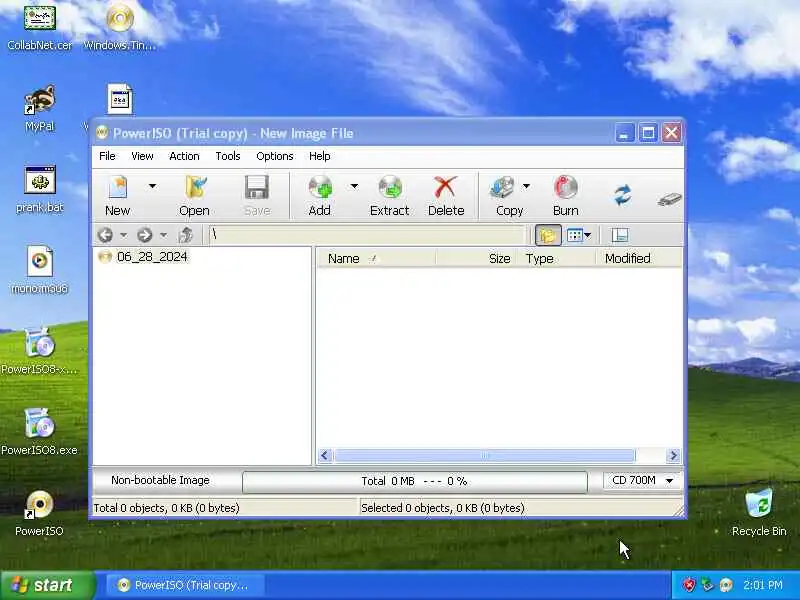Click the PowerISO disc tray icon
The image size is (800, 600).
[726, 585]
